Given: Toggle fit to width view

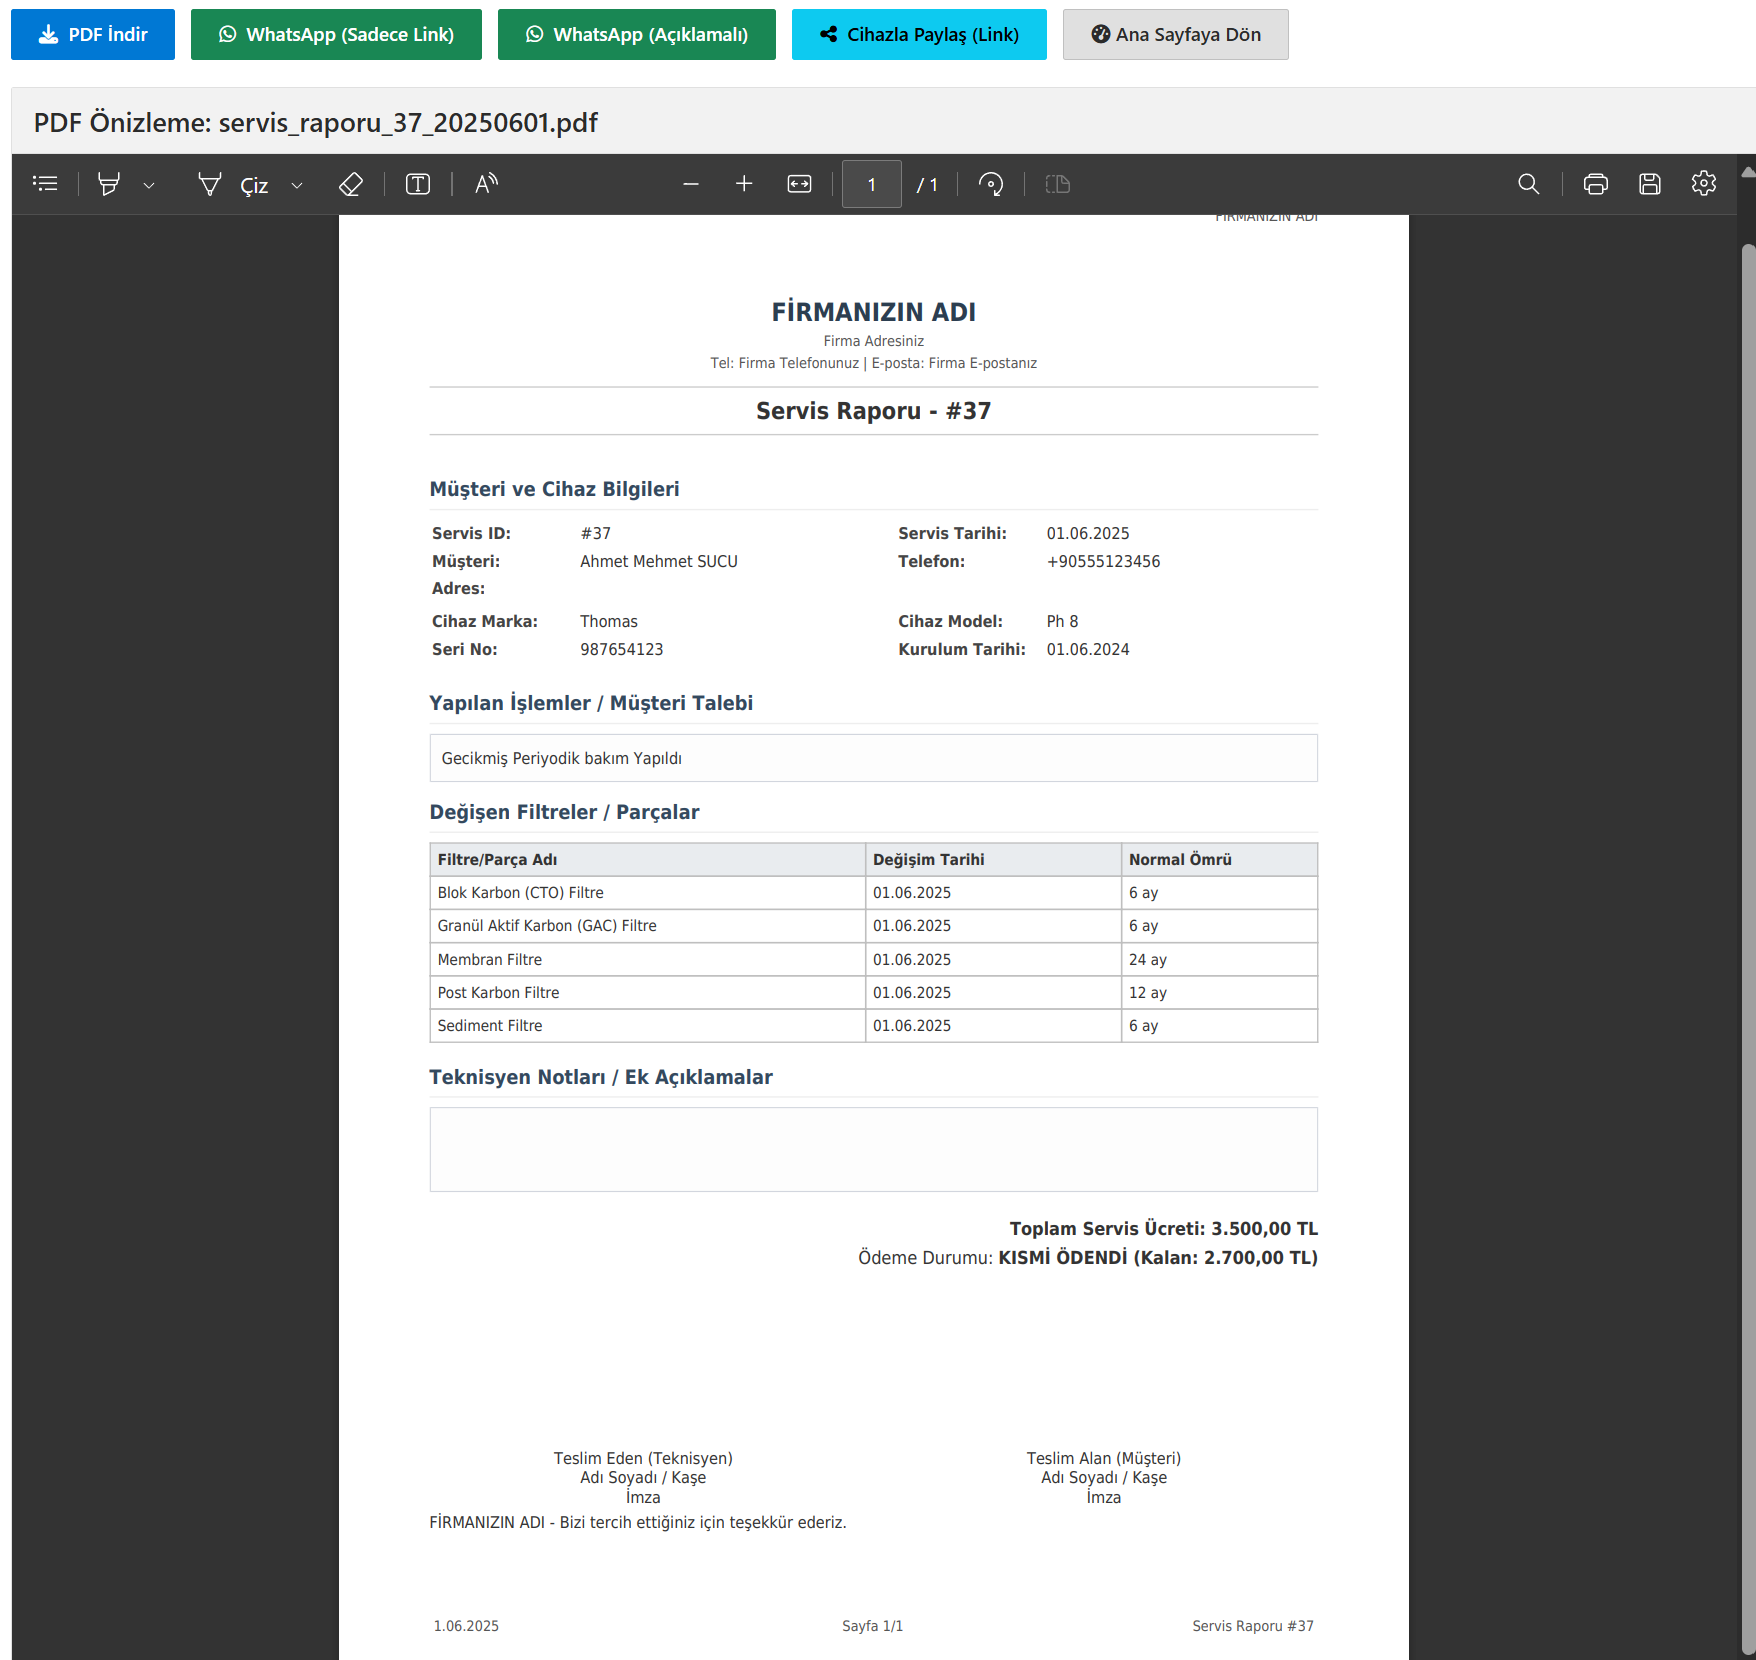Looking at the screenshot, I should [799, 184].
